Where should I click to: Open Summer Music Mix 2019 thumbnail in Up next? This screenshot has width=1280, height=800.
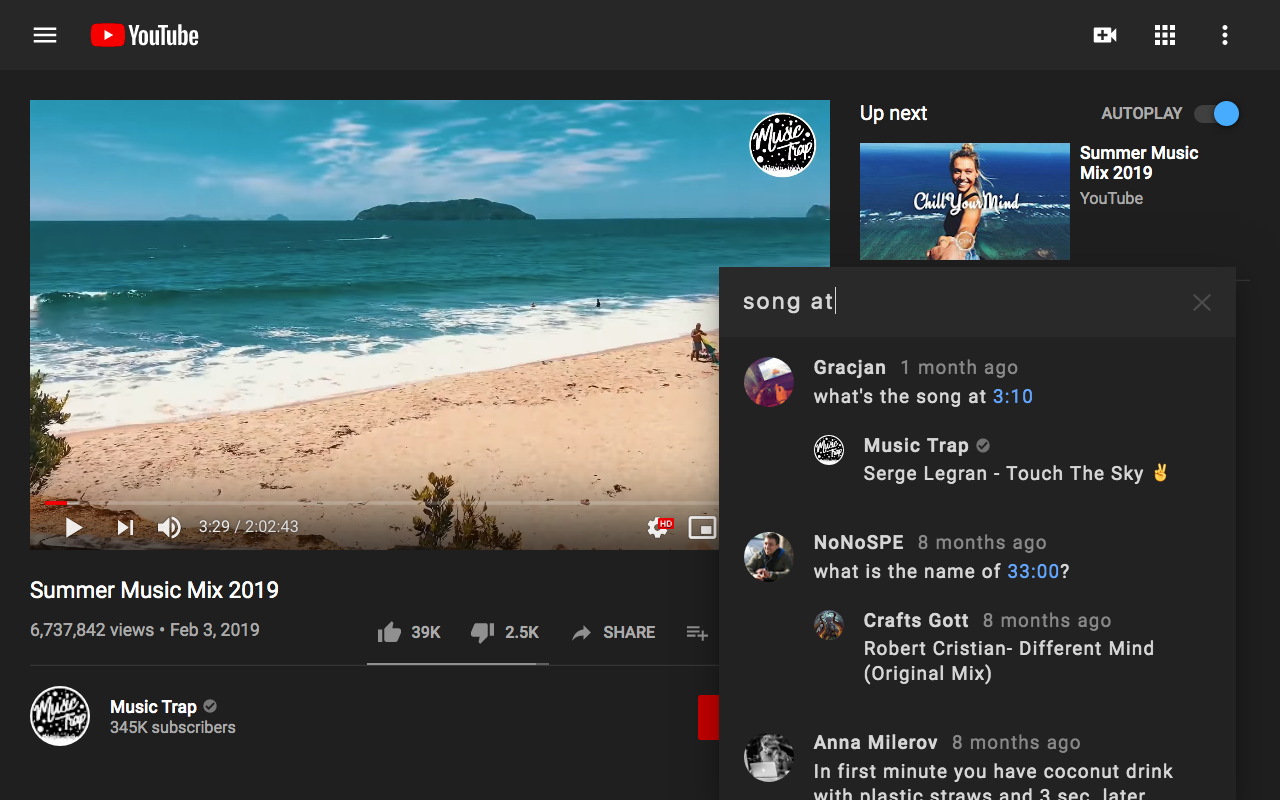tap(965, 201)
